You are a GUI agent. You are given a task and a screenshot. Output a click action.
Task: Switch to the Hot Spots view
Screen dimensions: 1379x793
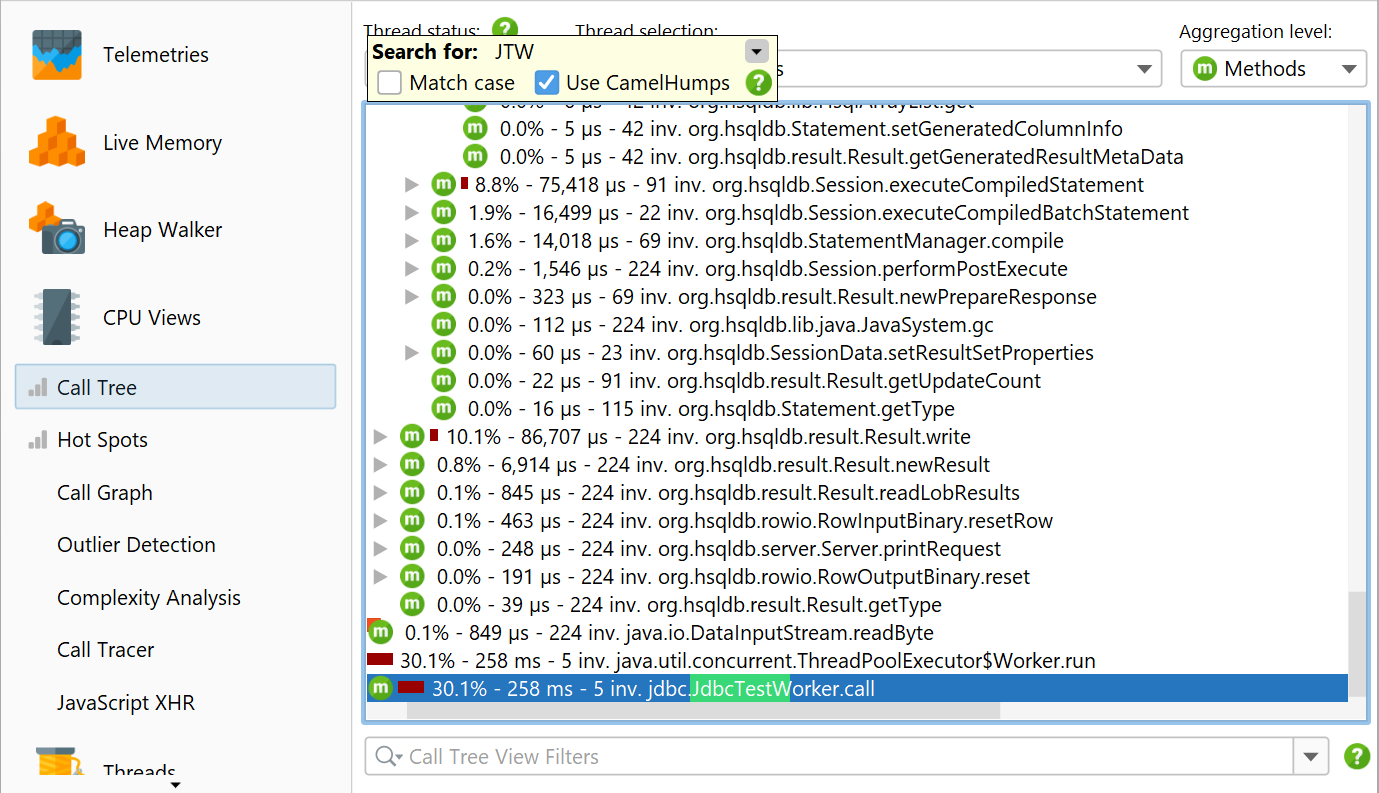pyautogui.click(x=102, y=440)
